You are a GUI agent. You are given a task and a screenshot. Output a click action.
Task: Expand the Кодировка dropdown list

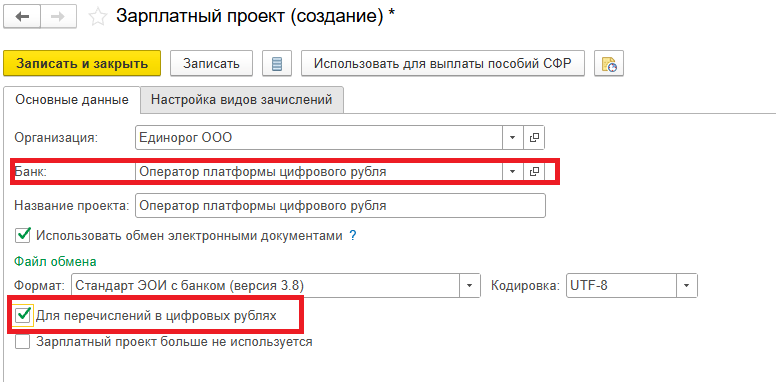[687, 286]
